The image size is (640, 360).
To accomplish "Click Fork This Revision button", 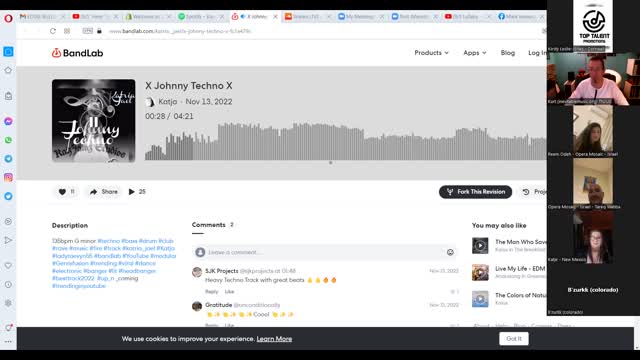I will pos(476,192).
